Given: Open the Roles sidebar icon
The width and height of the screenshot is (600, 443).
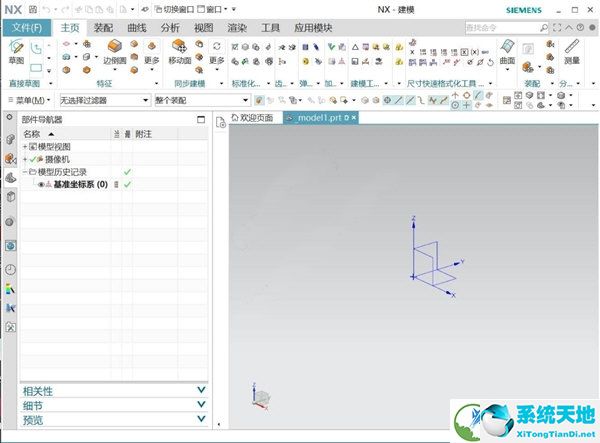Looking at the screenshot, I should 10,327.
